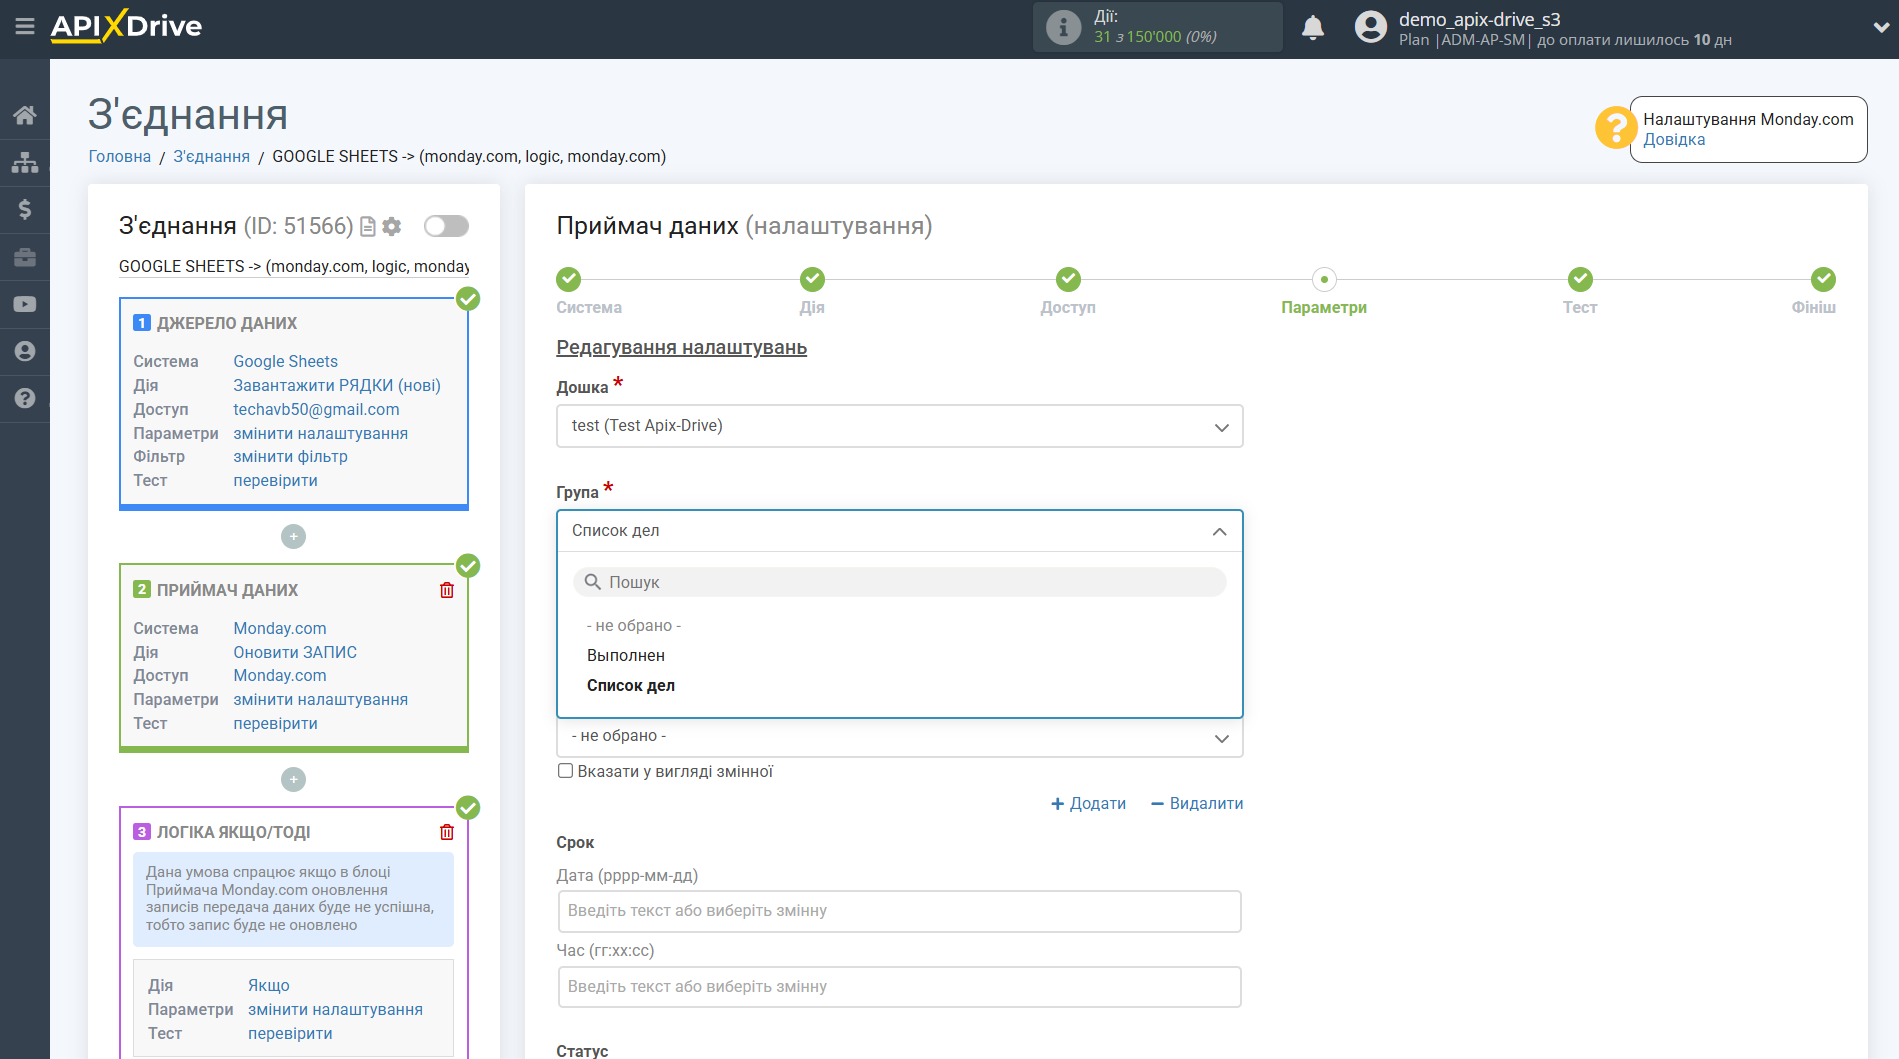Go to the Дія step
Viewport: 1899px width, 1059px height.
[x=812, y=279]
